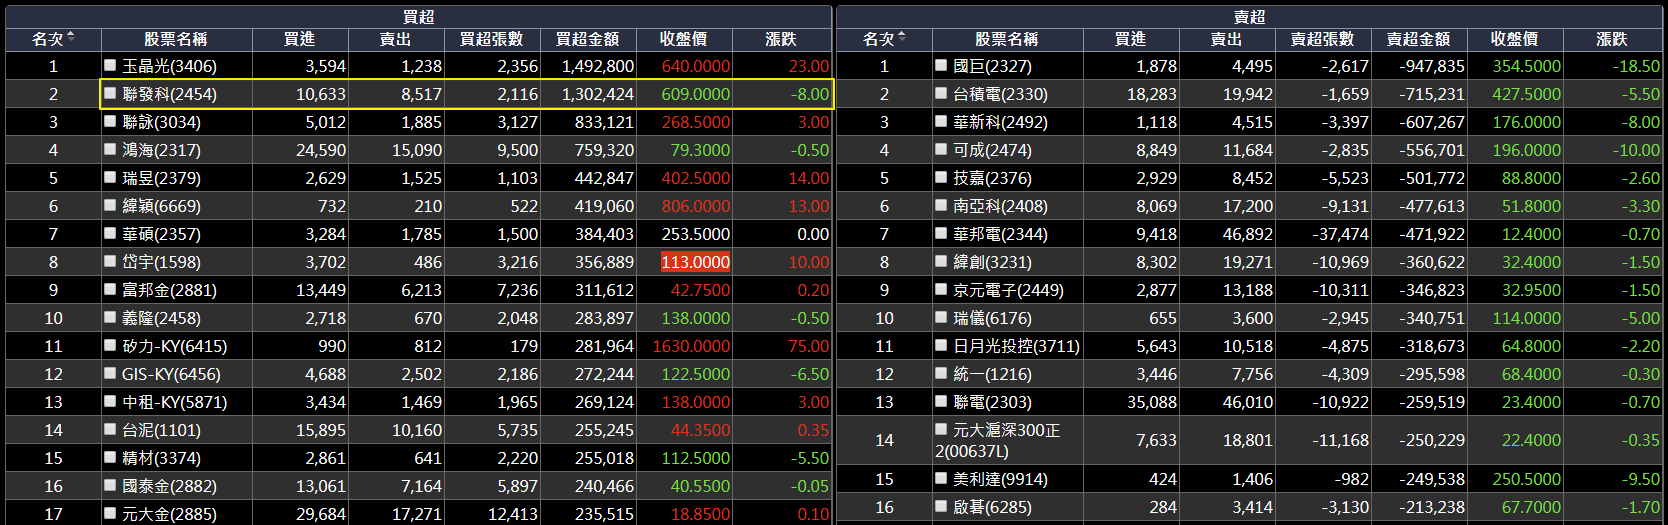Click 漲跌 header in 買超 table

tap(781, 39)
